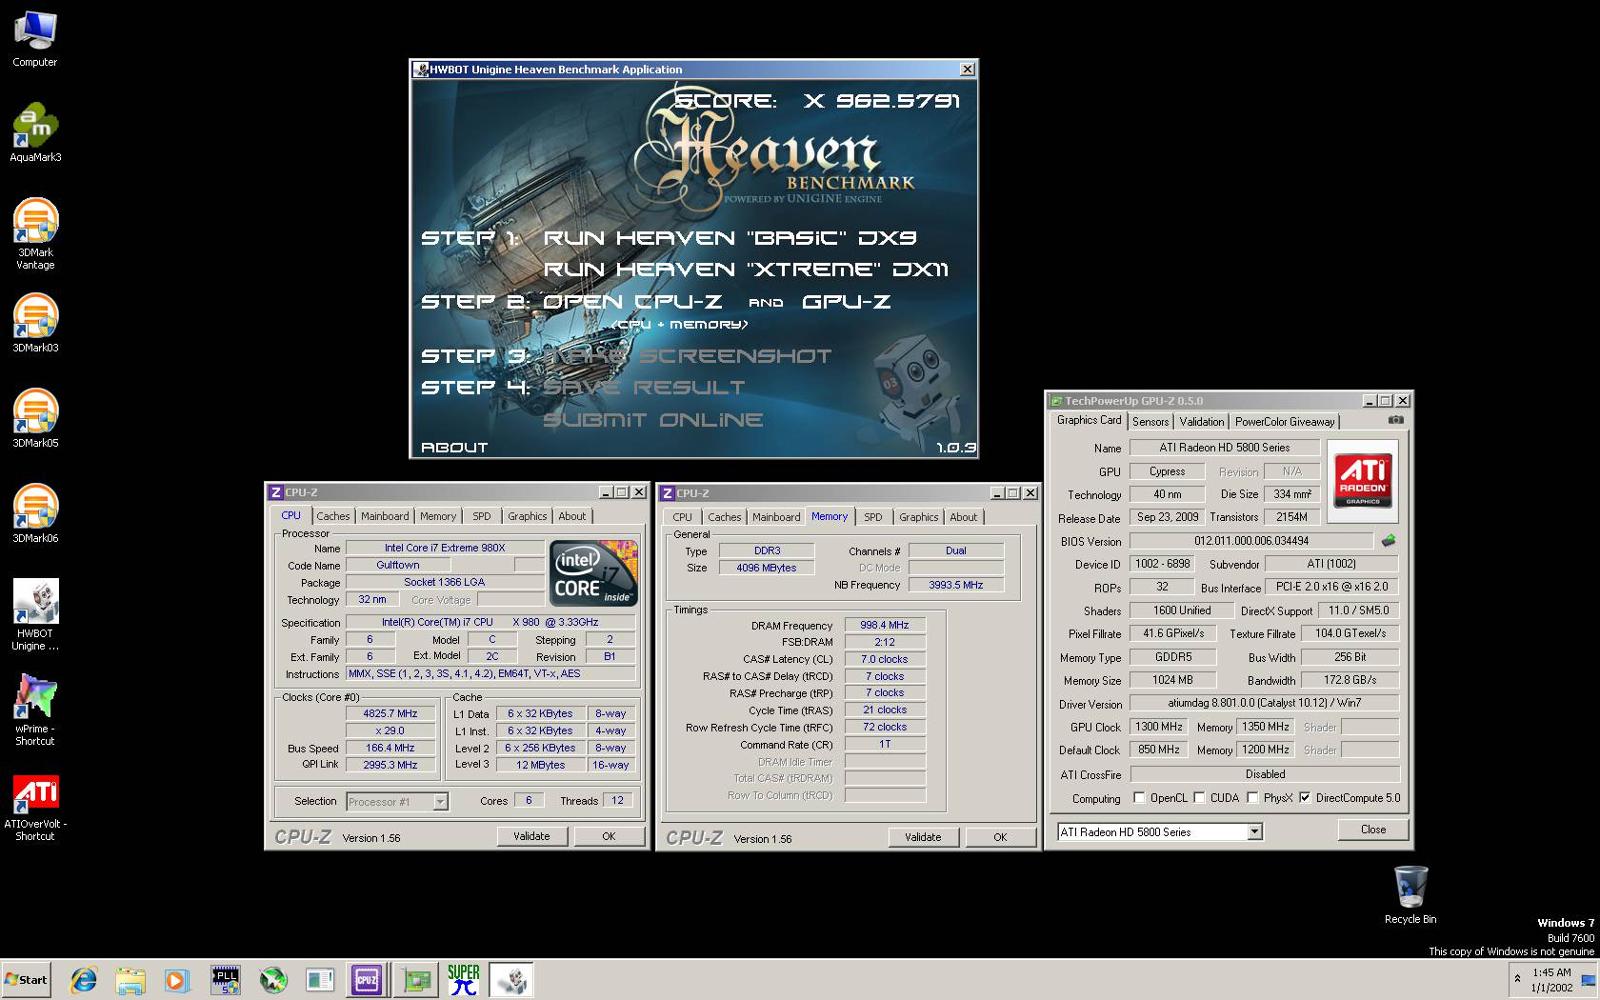Viewport: 1600px width, 1000px height.
Task: Click the CPU-Z Name field Intel Core i7 Extreme 980X
Action: click(x=445, y=548)
